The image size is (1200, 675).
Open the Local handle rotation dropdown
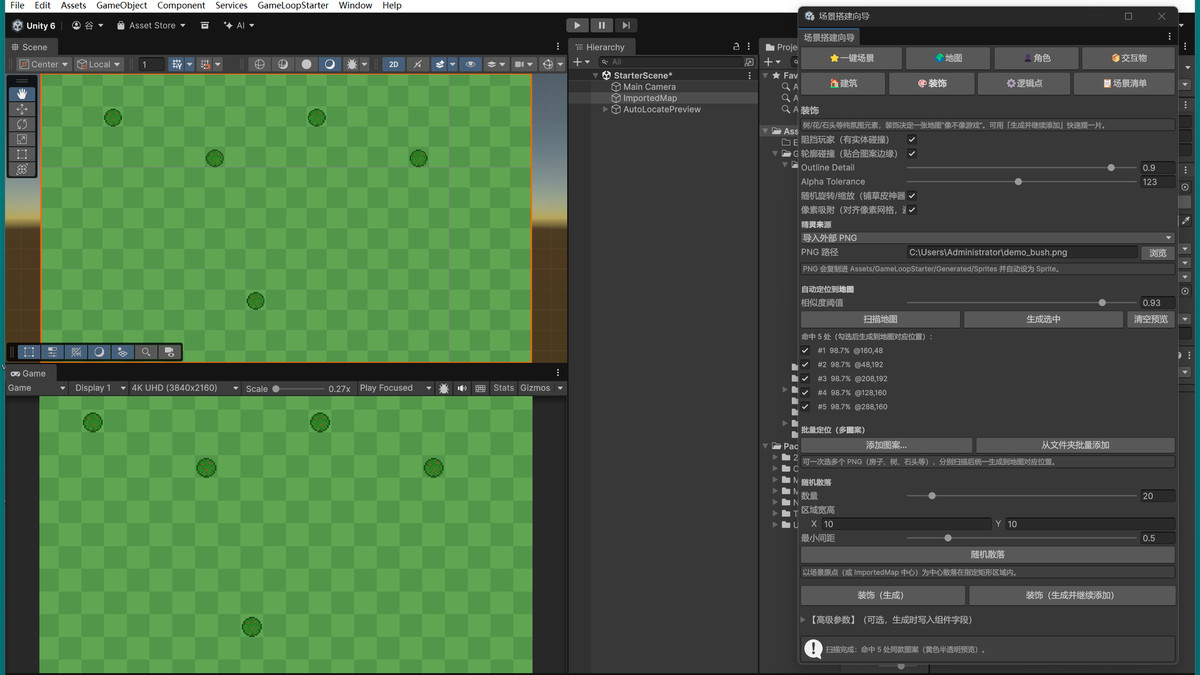click(x=99, y=64)
